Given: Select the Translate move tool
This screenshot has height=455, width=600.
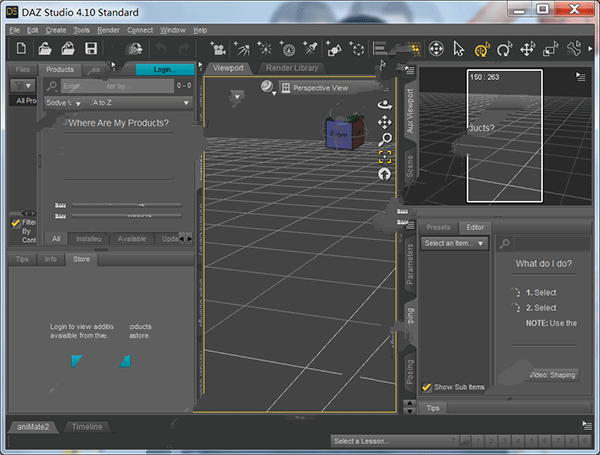Looking at the screenshot, I should (x=527, y=49).
